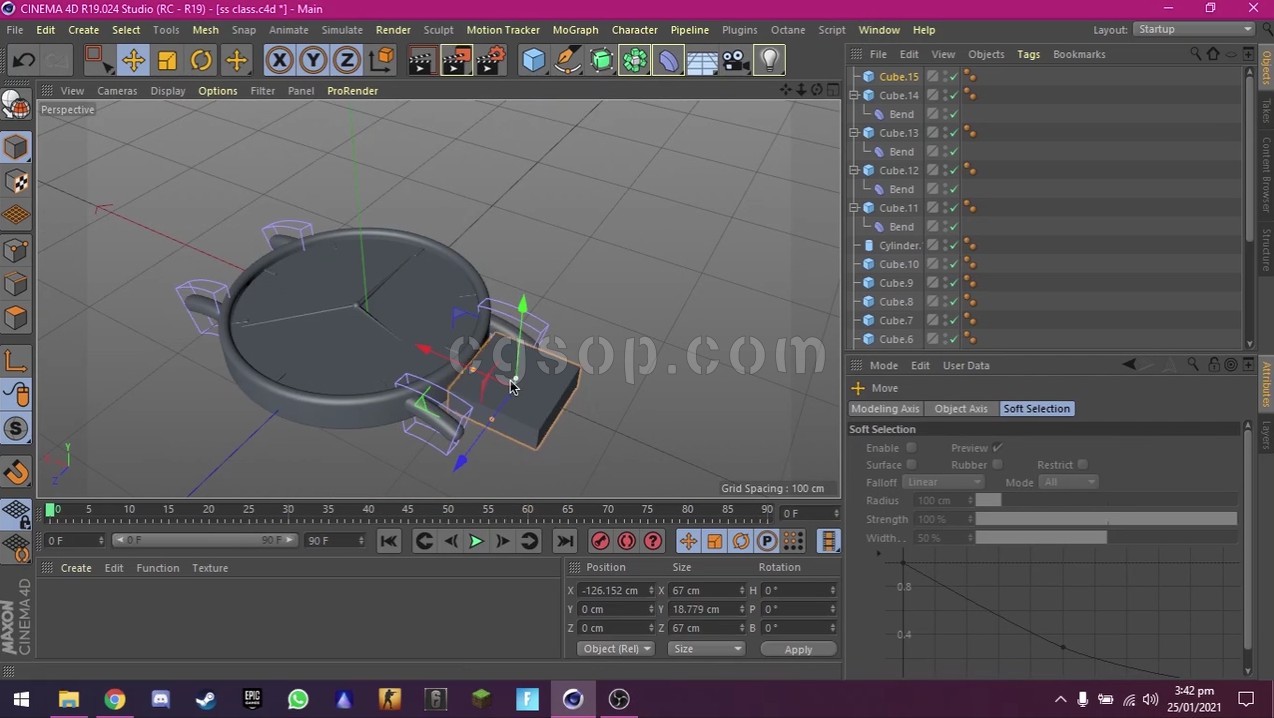Image resolution: width=1274 pixels, height=718 pixels.
Task: Open the MoGraph menu
Action: pyautogui.click(x=575, y=30)
